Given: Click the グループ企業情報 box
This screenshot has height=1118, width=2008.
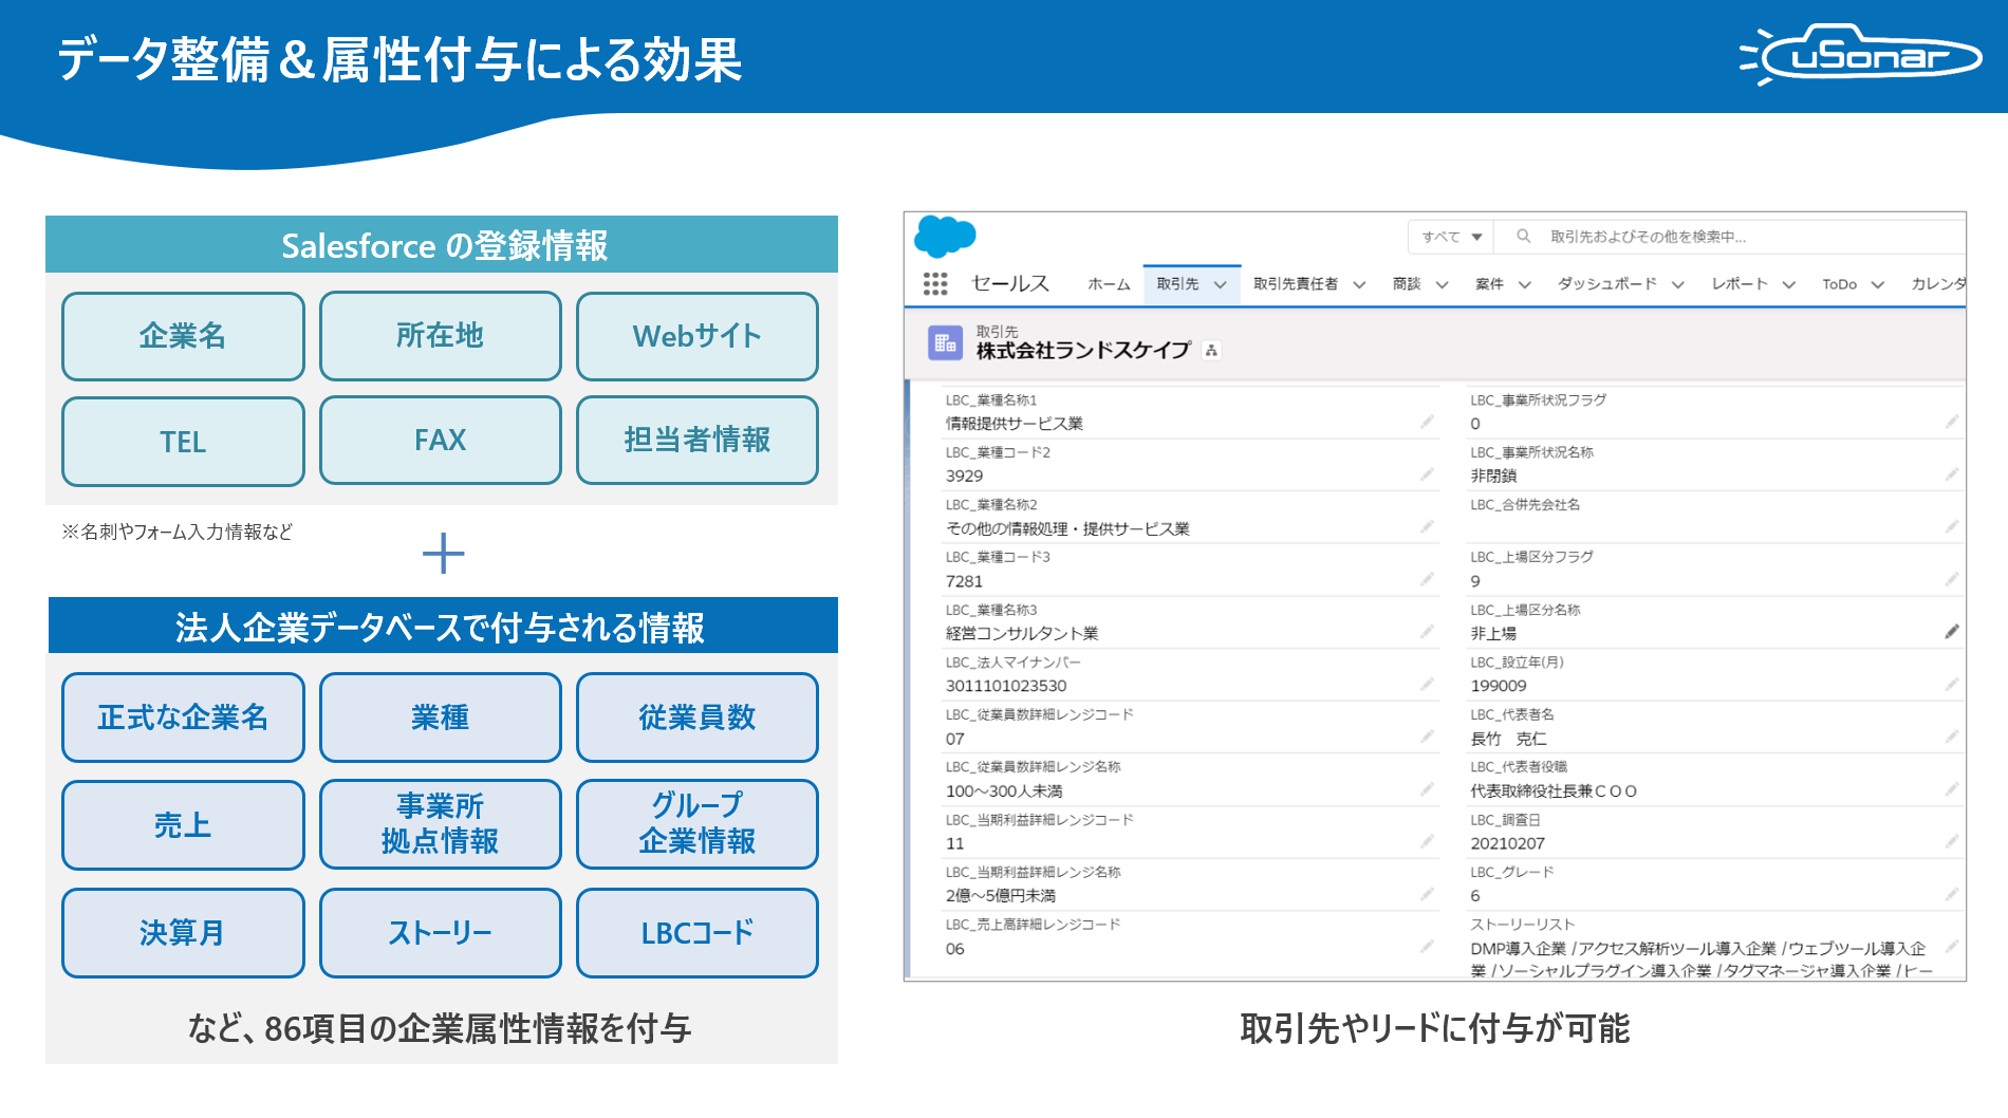Looking at the screenshot, I should click(697, 824).
